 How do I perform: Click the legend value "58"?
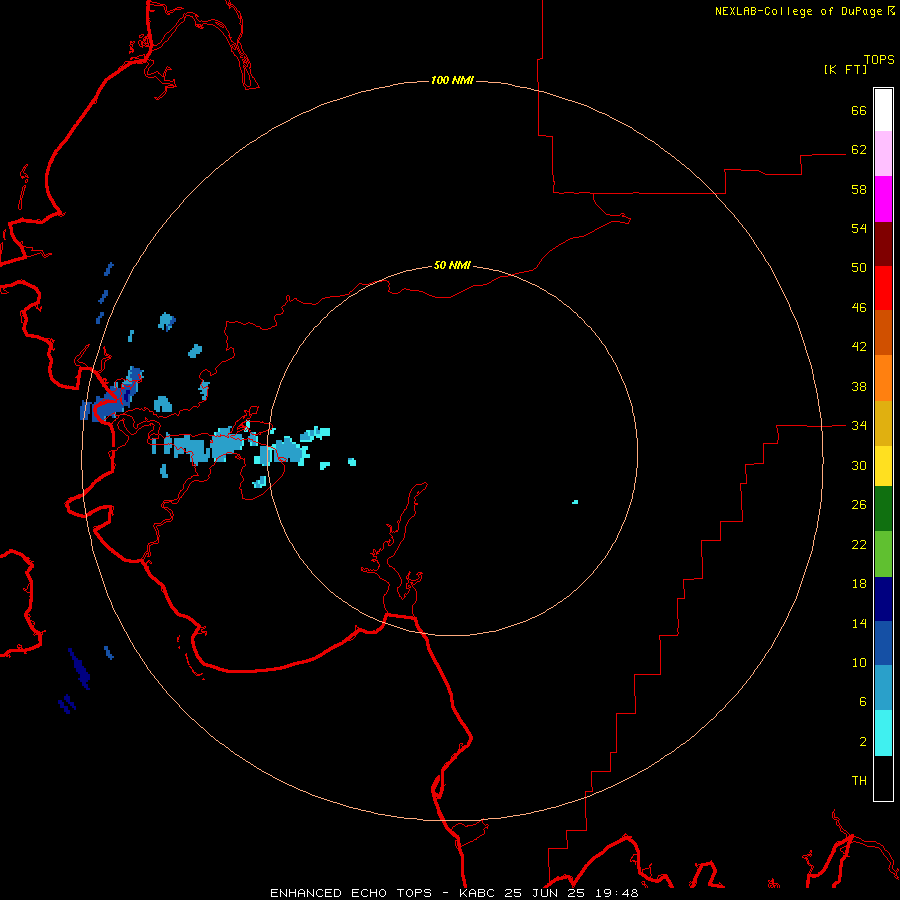pyautogui.click(x=859, y=189)
